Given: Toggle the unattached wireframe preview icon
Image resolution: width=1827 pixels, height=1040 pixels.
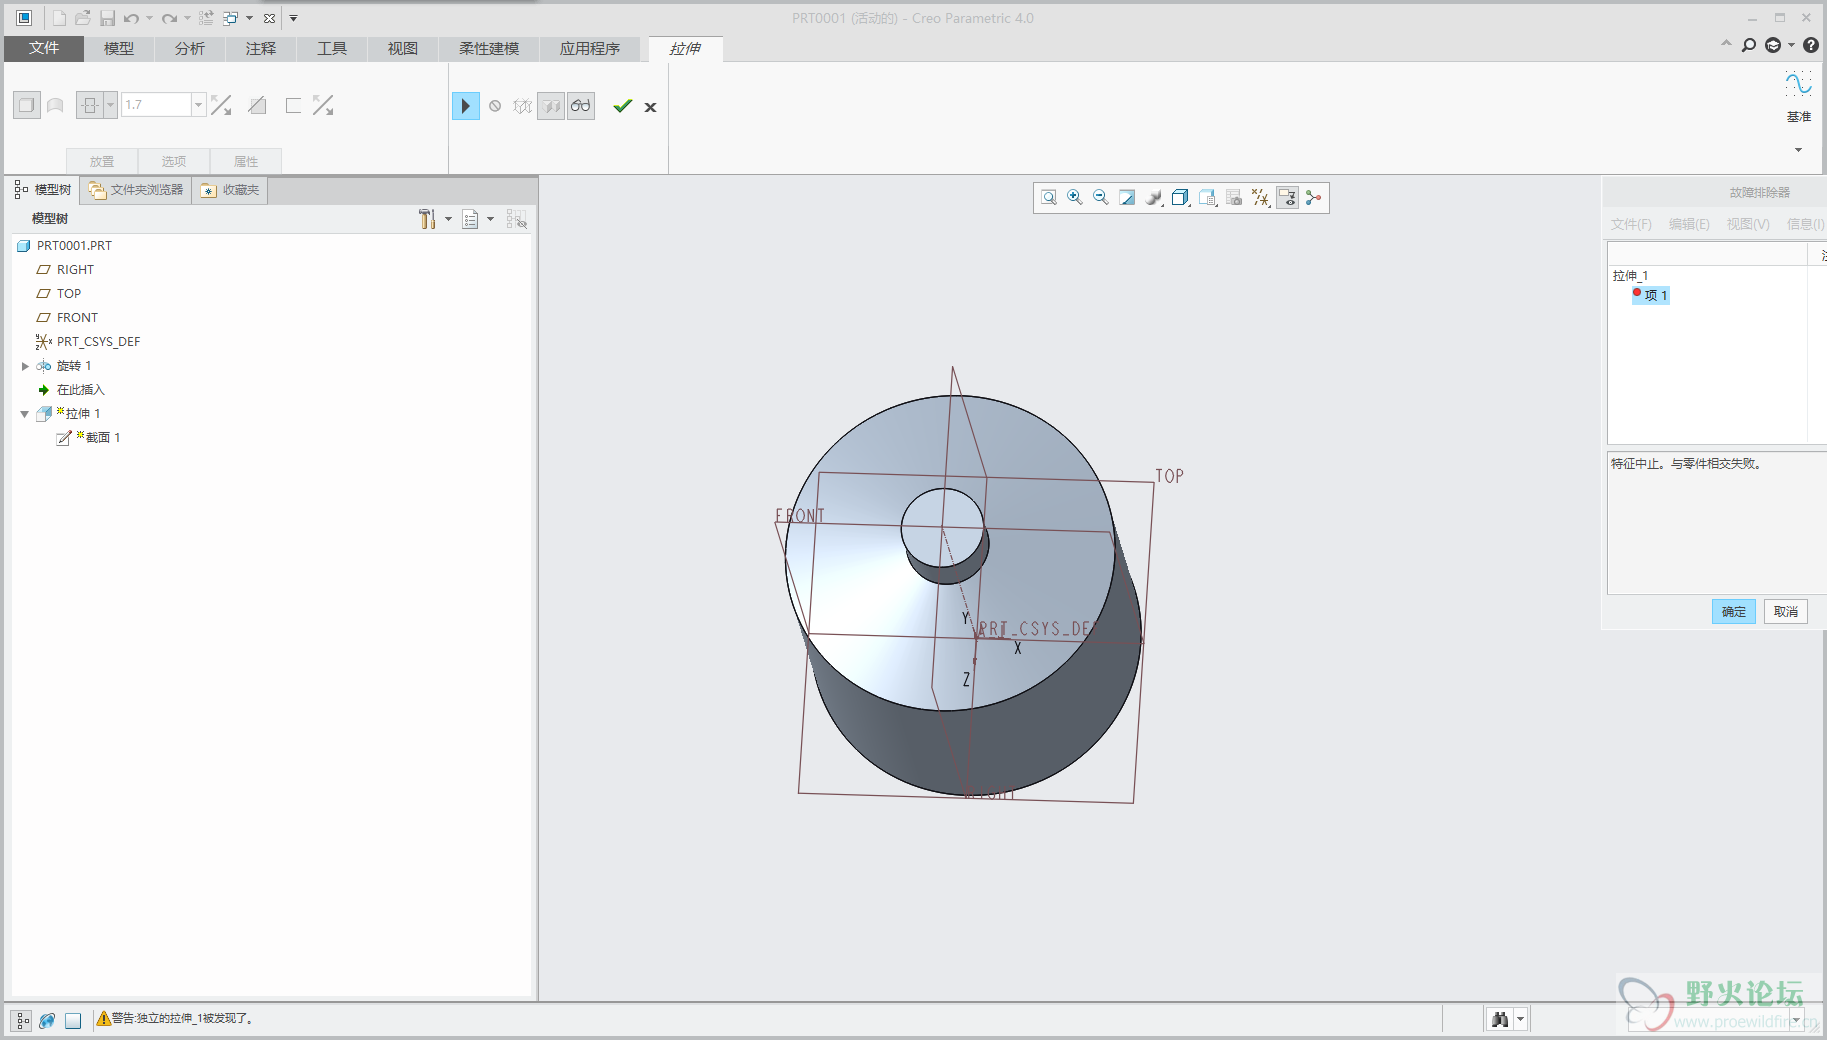Looking at the screenshot, I should coord(522,106).
